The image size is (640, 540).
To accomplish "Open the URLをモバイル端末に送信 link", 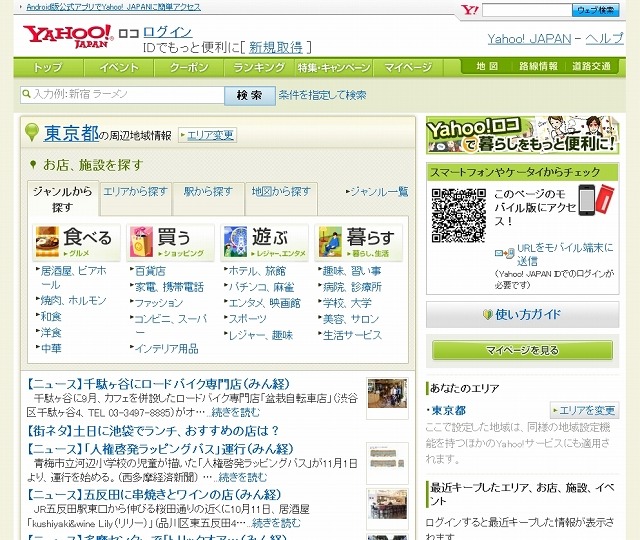I will tap(565, 254).
